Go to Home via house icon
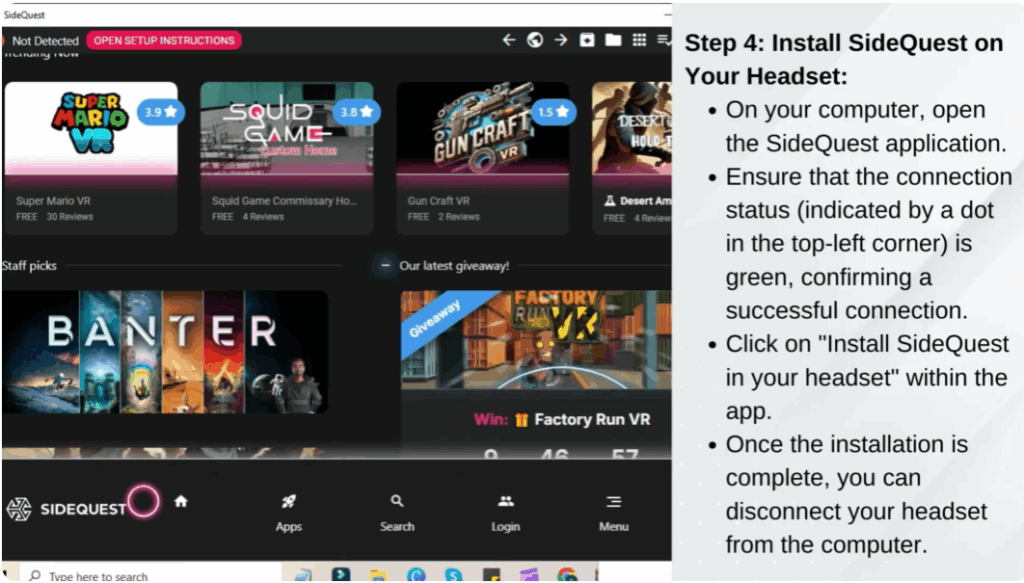 (x=181, y=502)
